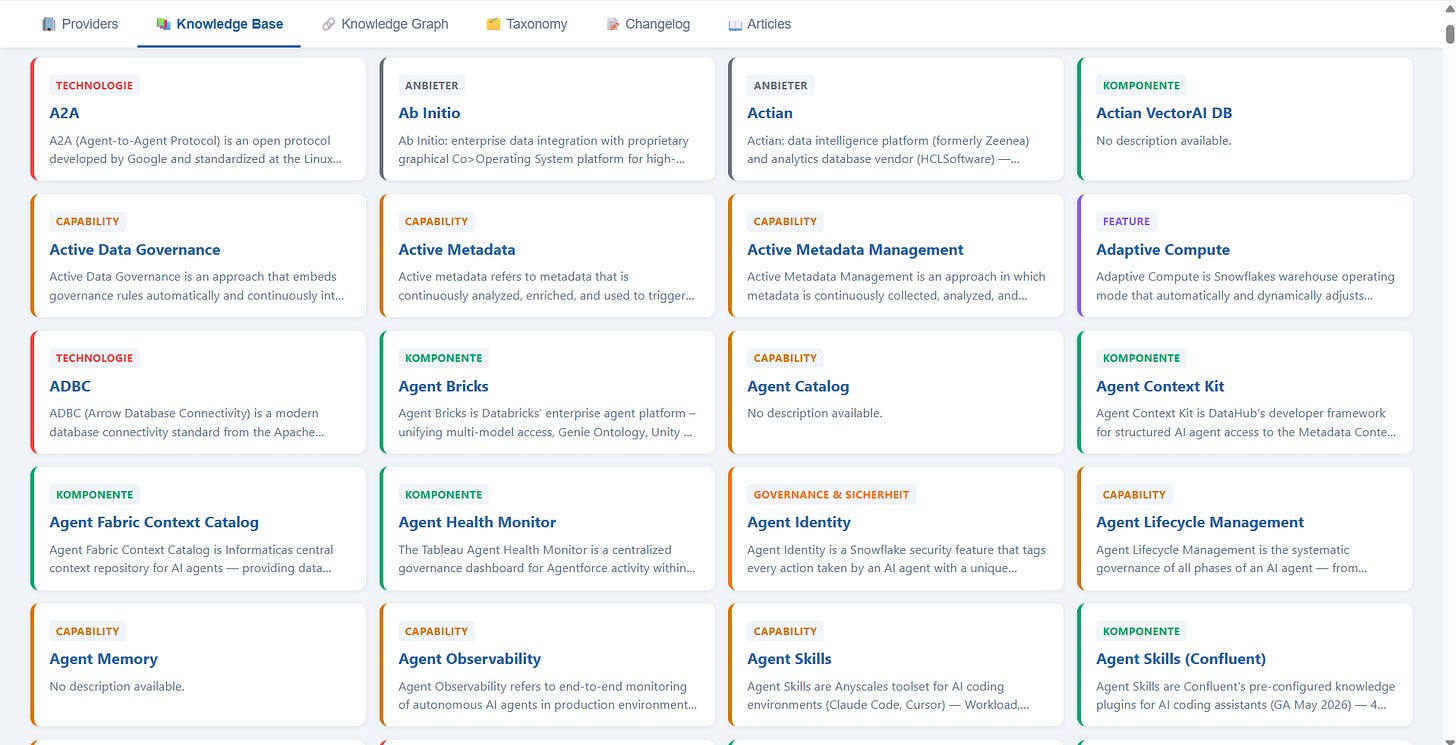Image resolution: width=1456 pixels, height=745 pixels.
Task: Click "No description available." under Actian VectorAI DB
Action: 1164,141
